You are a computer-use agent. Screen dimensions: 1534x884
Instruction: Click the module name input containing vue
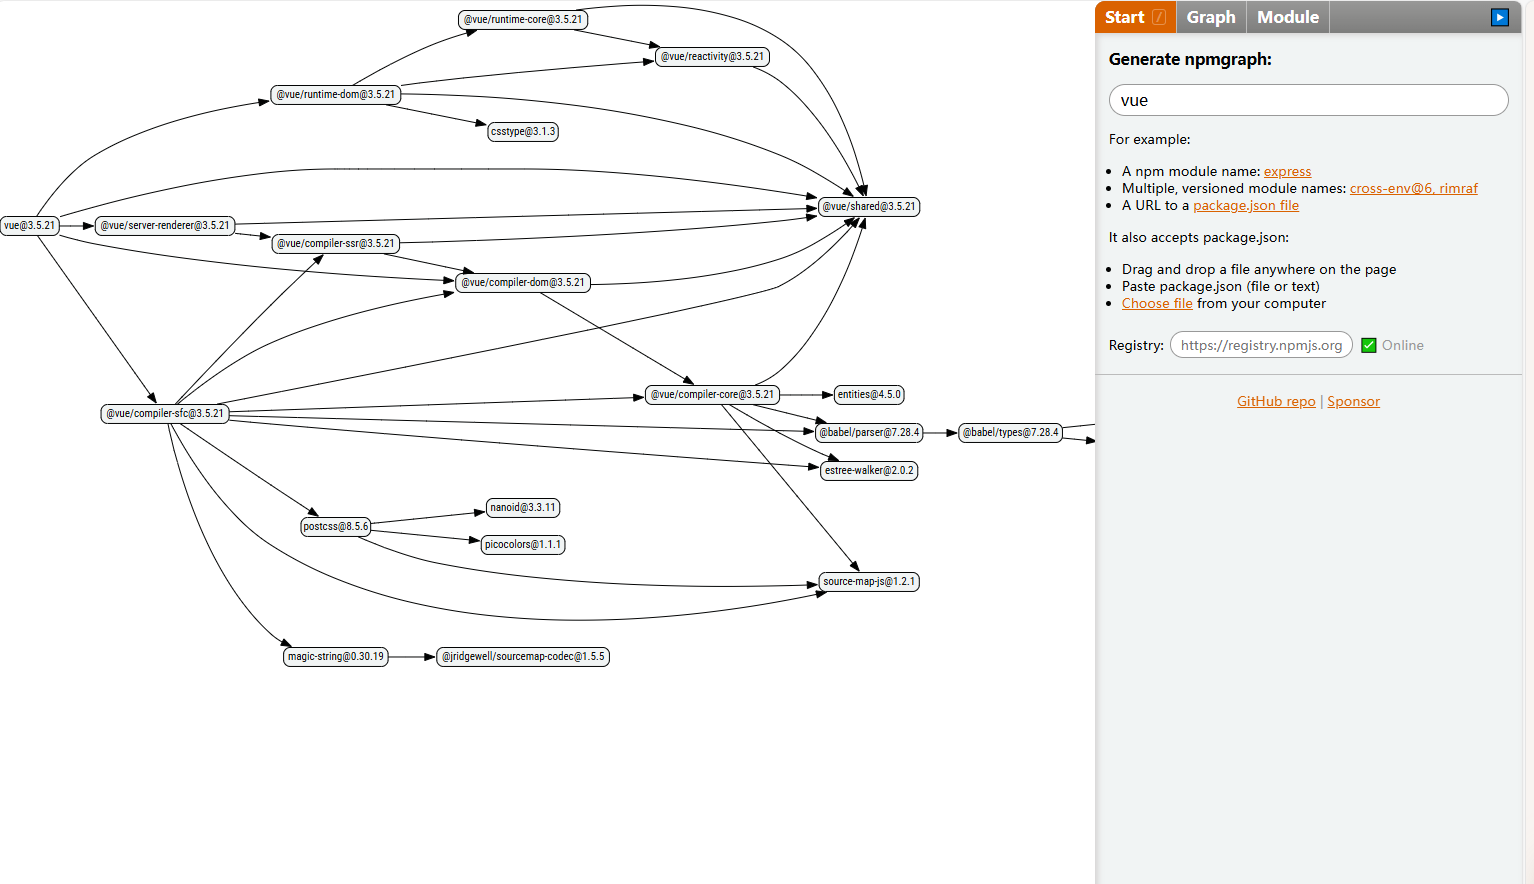pos(1307,100)
